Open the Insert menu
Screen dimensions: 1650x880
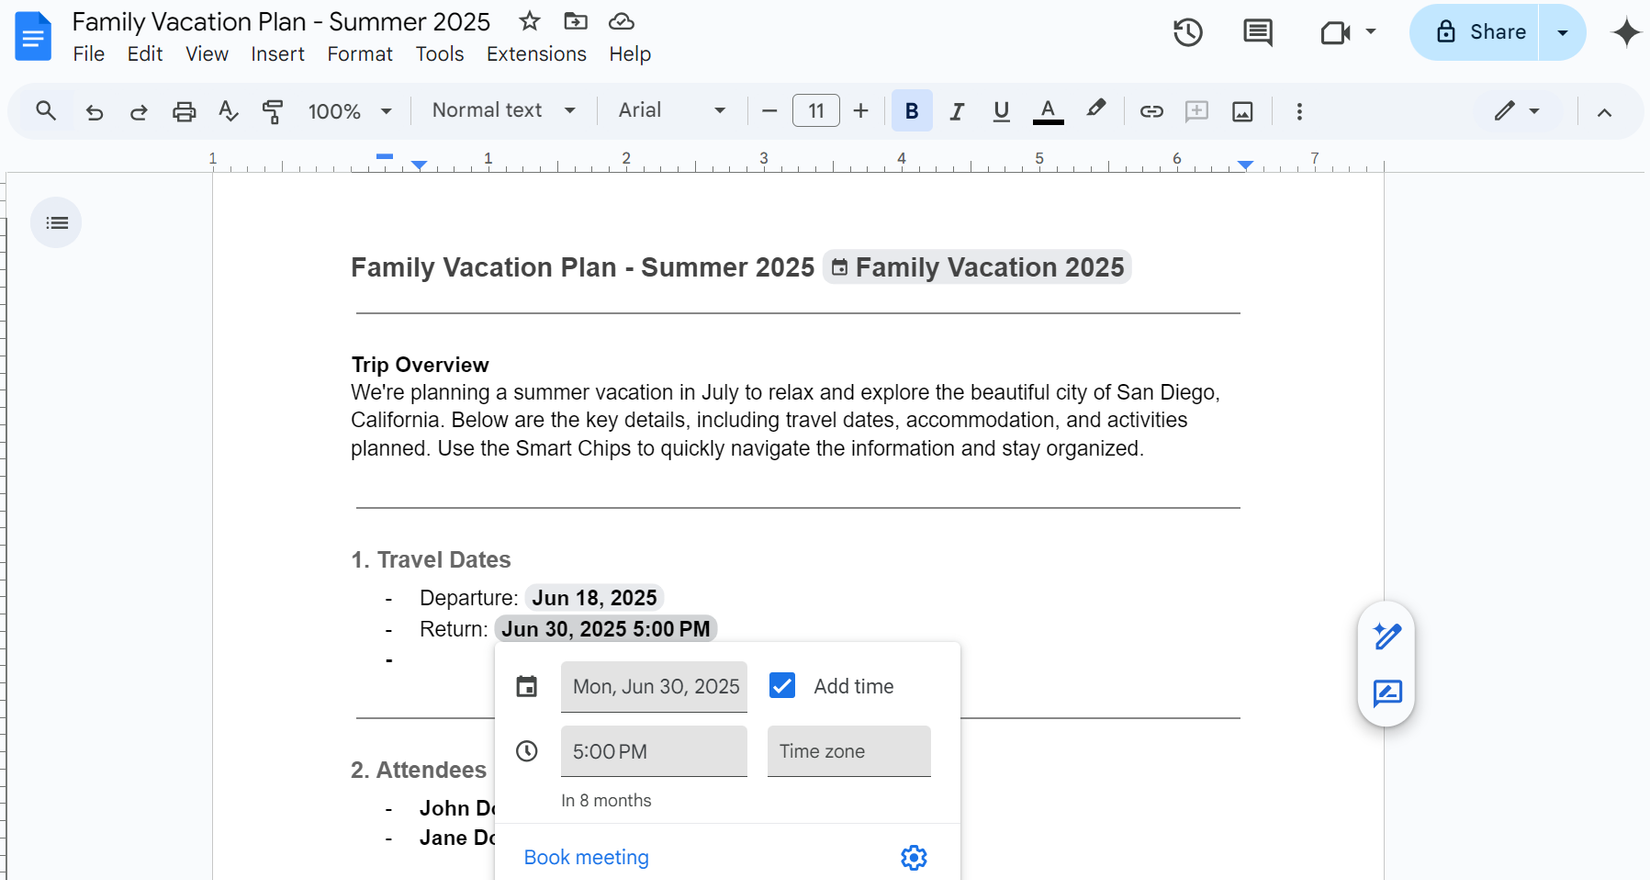pos(277,54)
